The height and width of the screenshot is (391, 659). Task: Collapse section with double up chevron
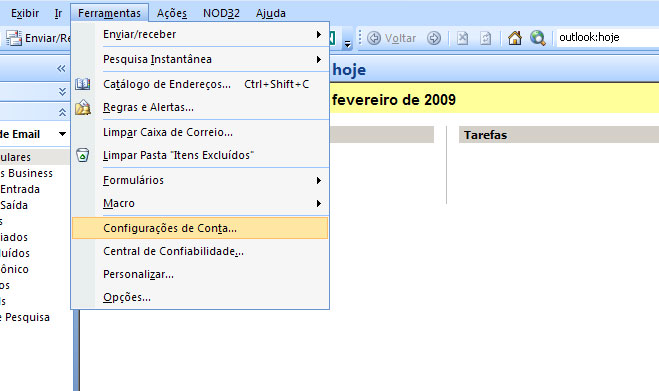click(62, 112)
